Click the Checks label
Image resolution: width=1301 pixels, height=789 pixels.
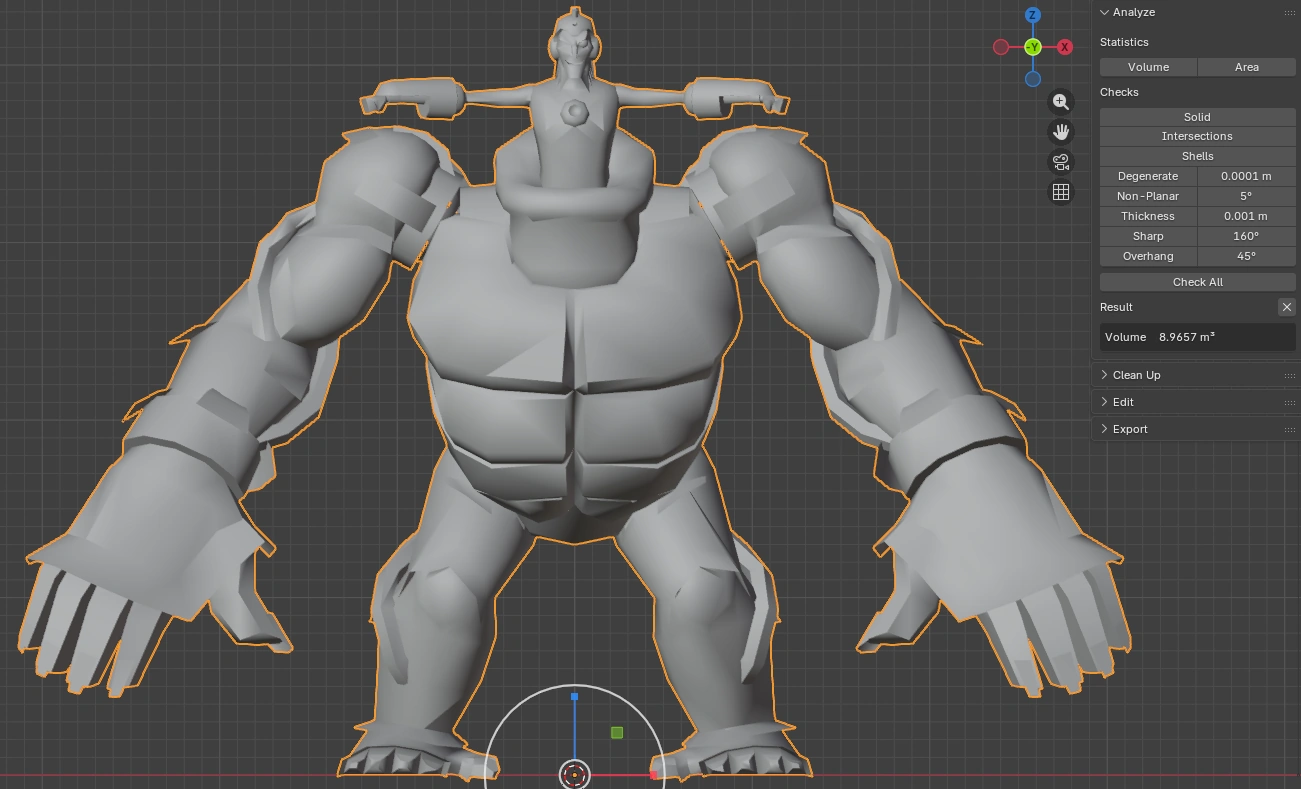pos(1119,92)
